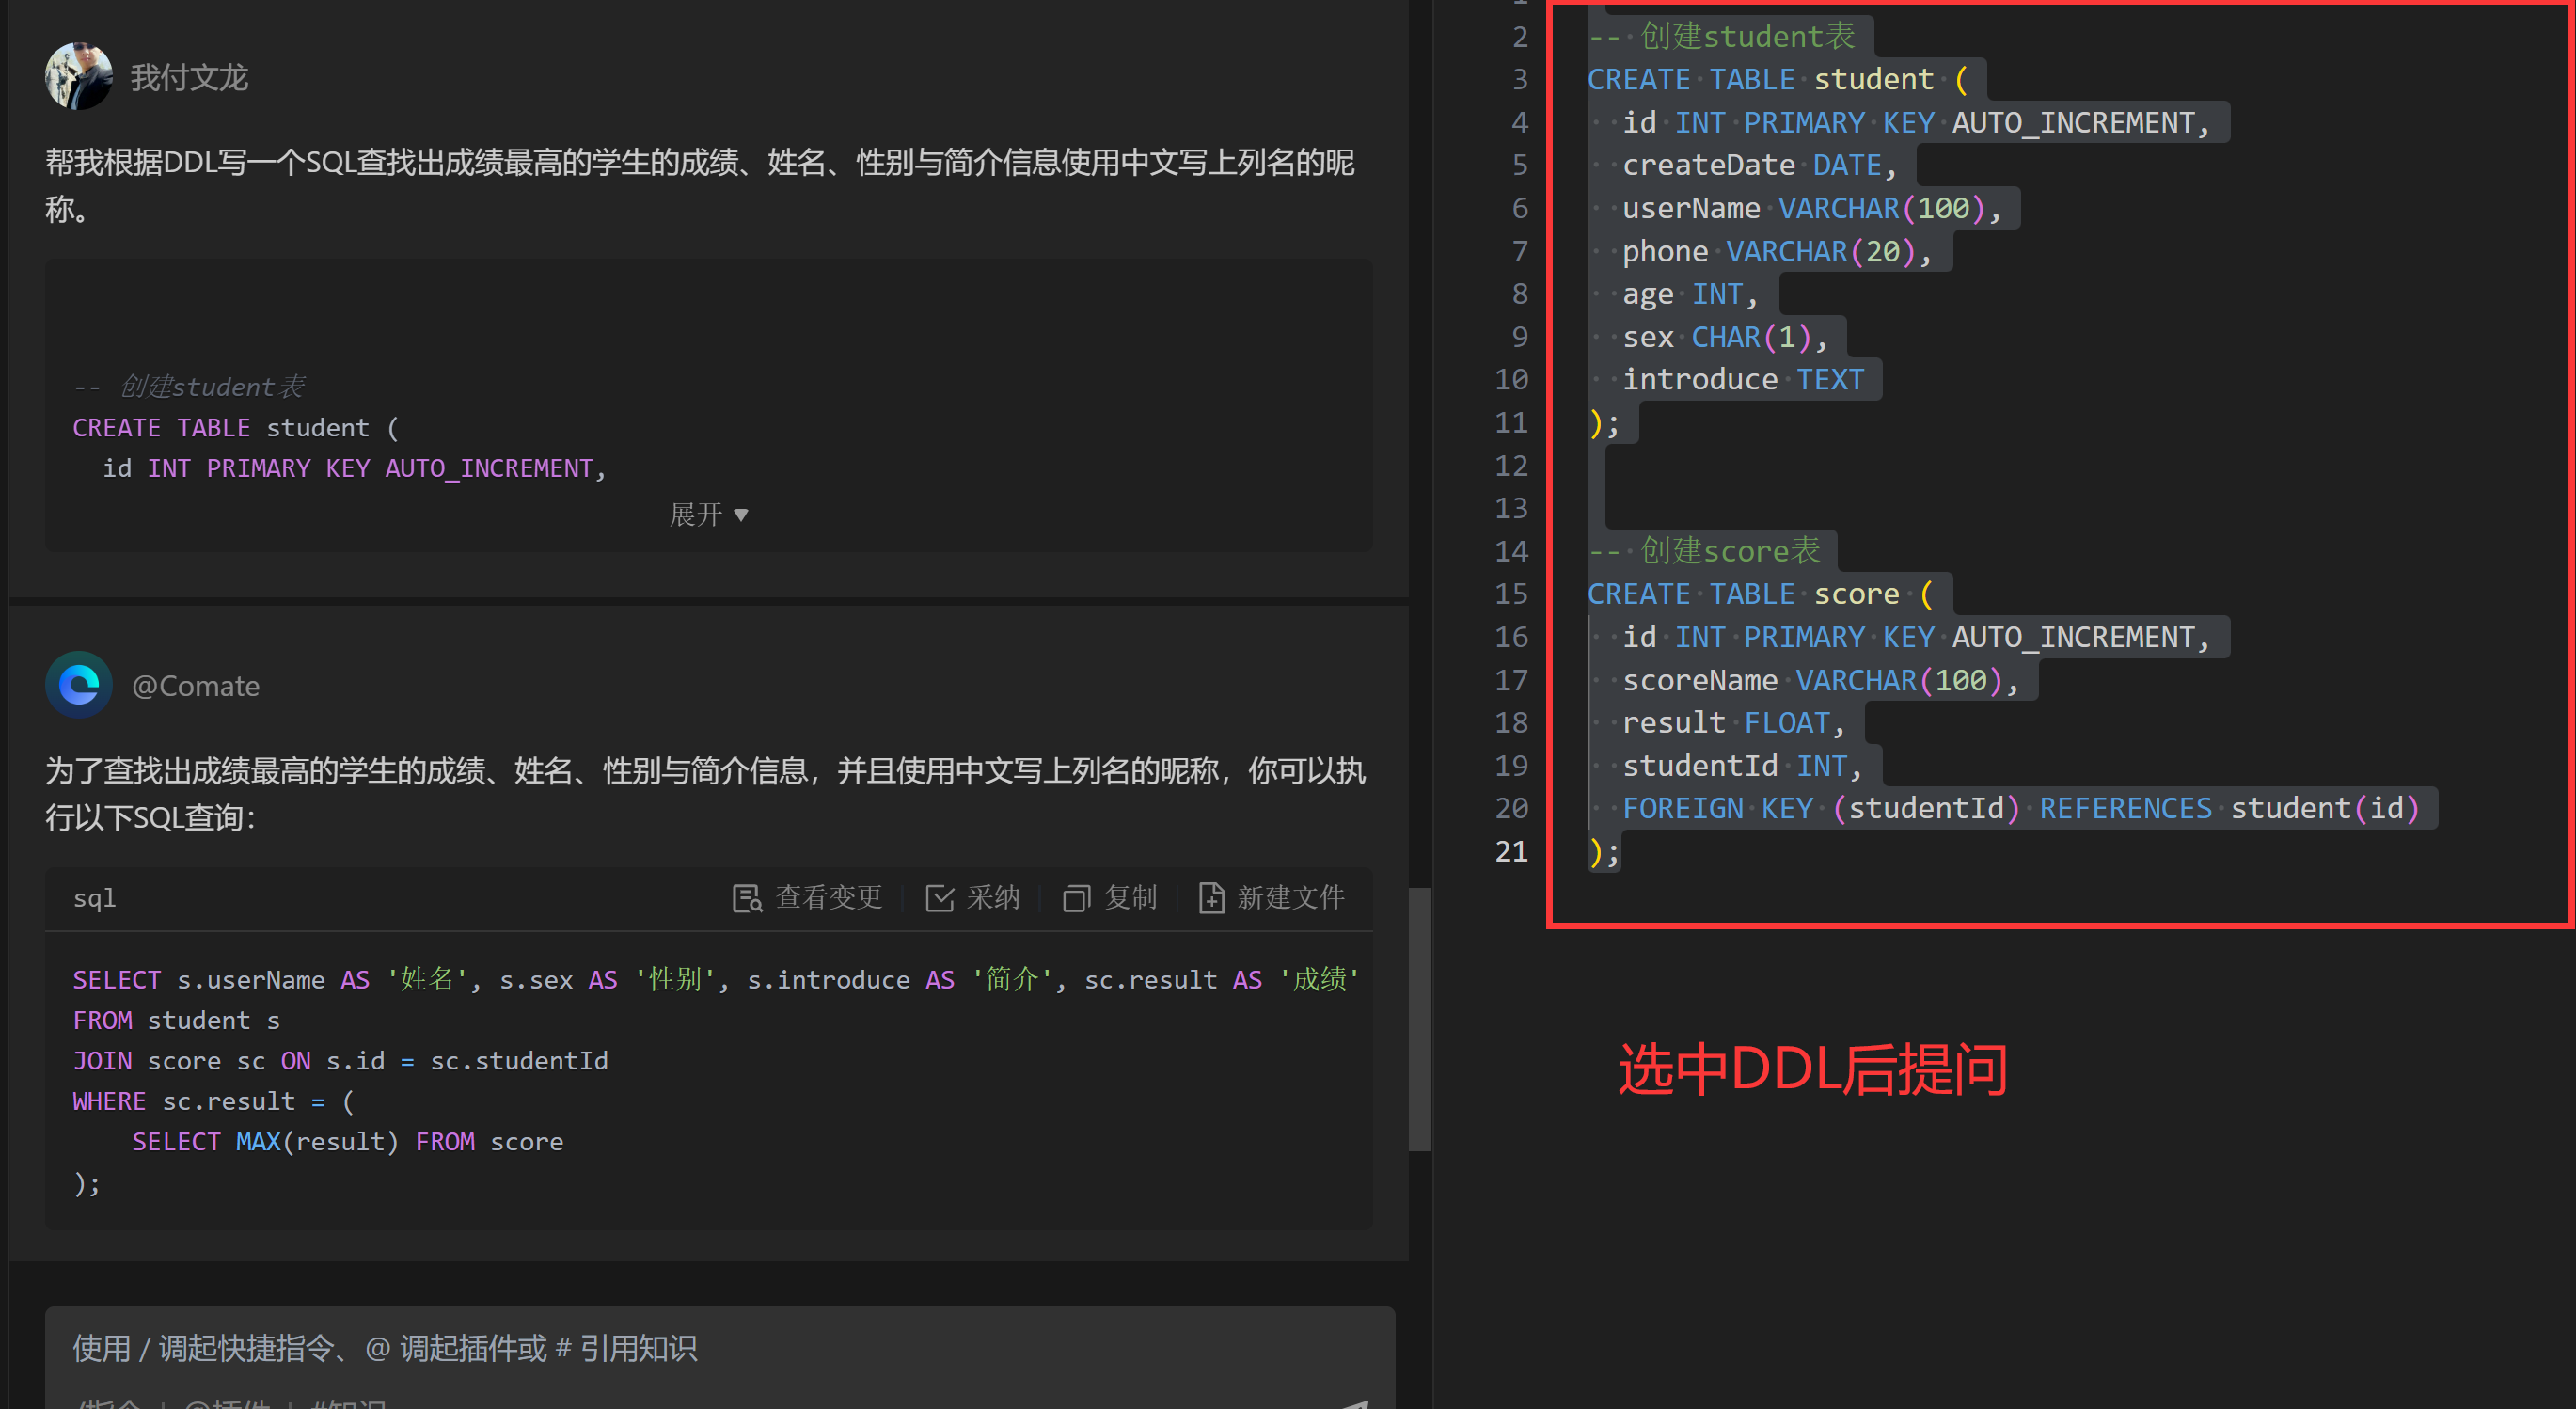Click the 采纳 accept checkmark icon
This screenshot has width=2576, height=1409.
click(939, 898)
